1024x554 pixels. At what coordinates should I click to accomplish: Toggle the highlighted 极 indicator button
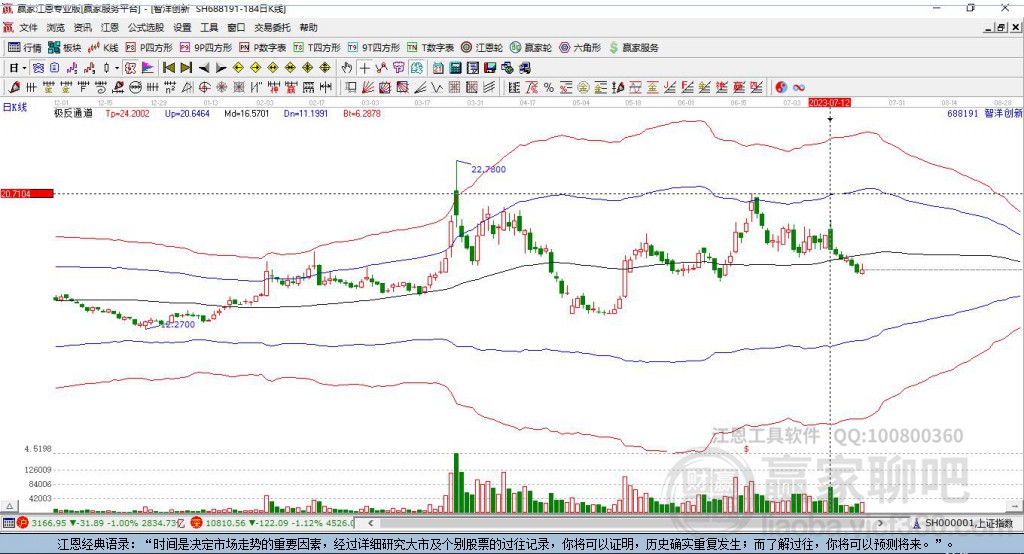pyautogui.click(x=131, y=68)
